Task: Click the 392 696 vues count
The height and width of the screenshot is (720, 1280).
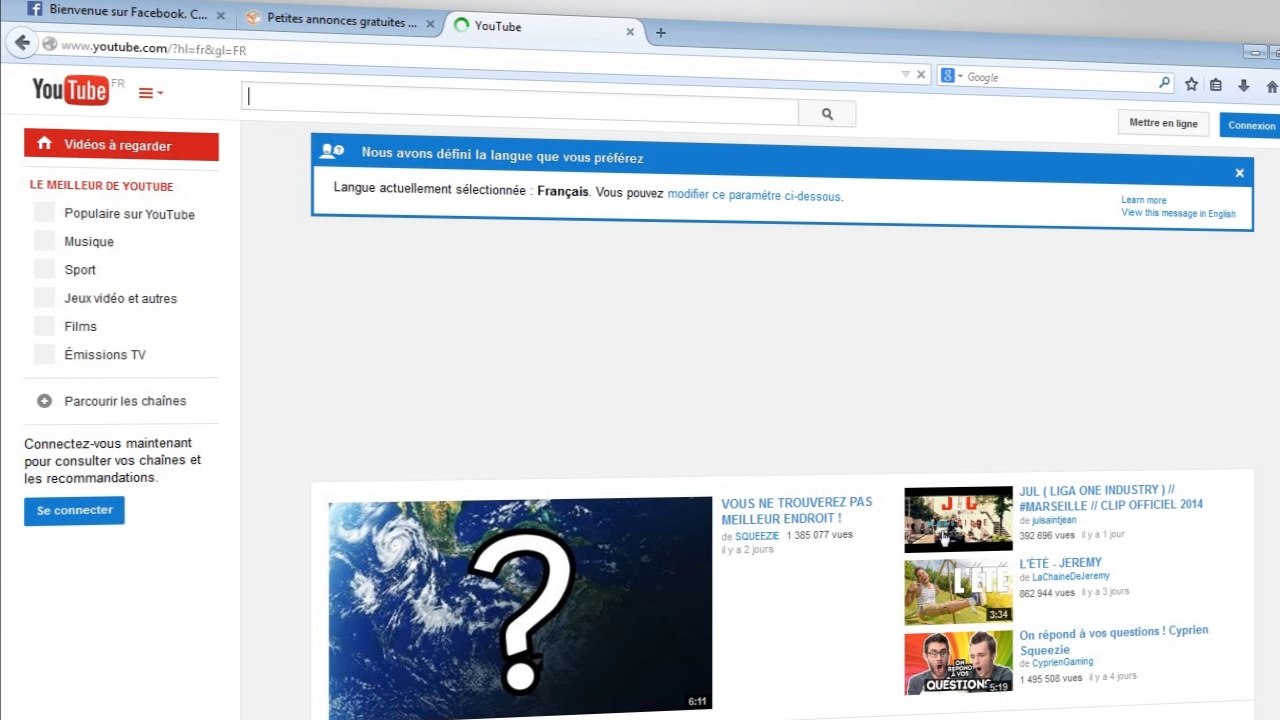Action: point(1047,535)
